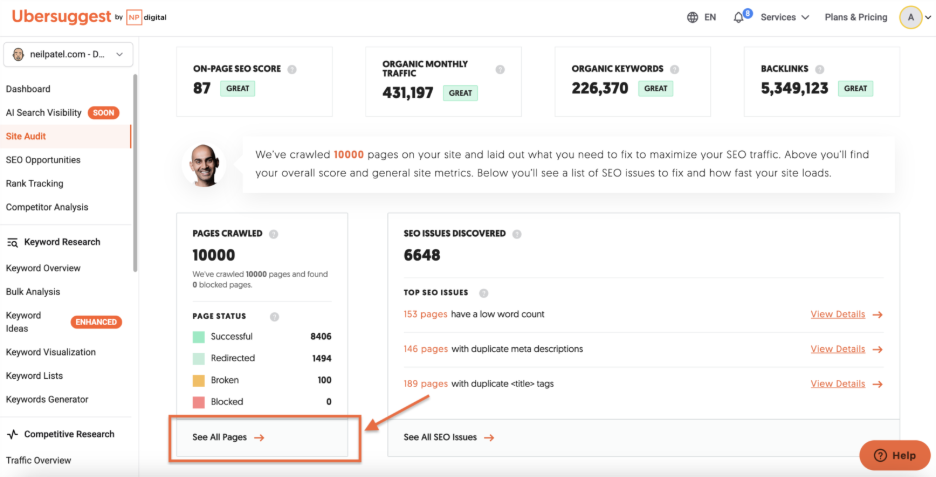
Task: Show Organic Monthly Traffic help icon
Action: tap(500, 69)
